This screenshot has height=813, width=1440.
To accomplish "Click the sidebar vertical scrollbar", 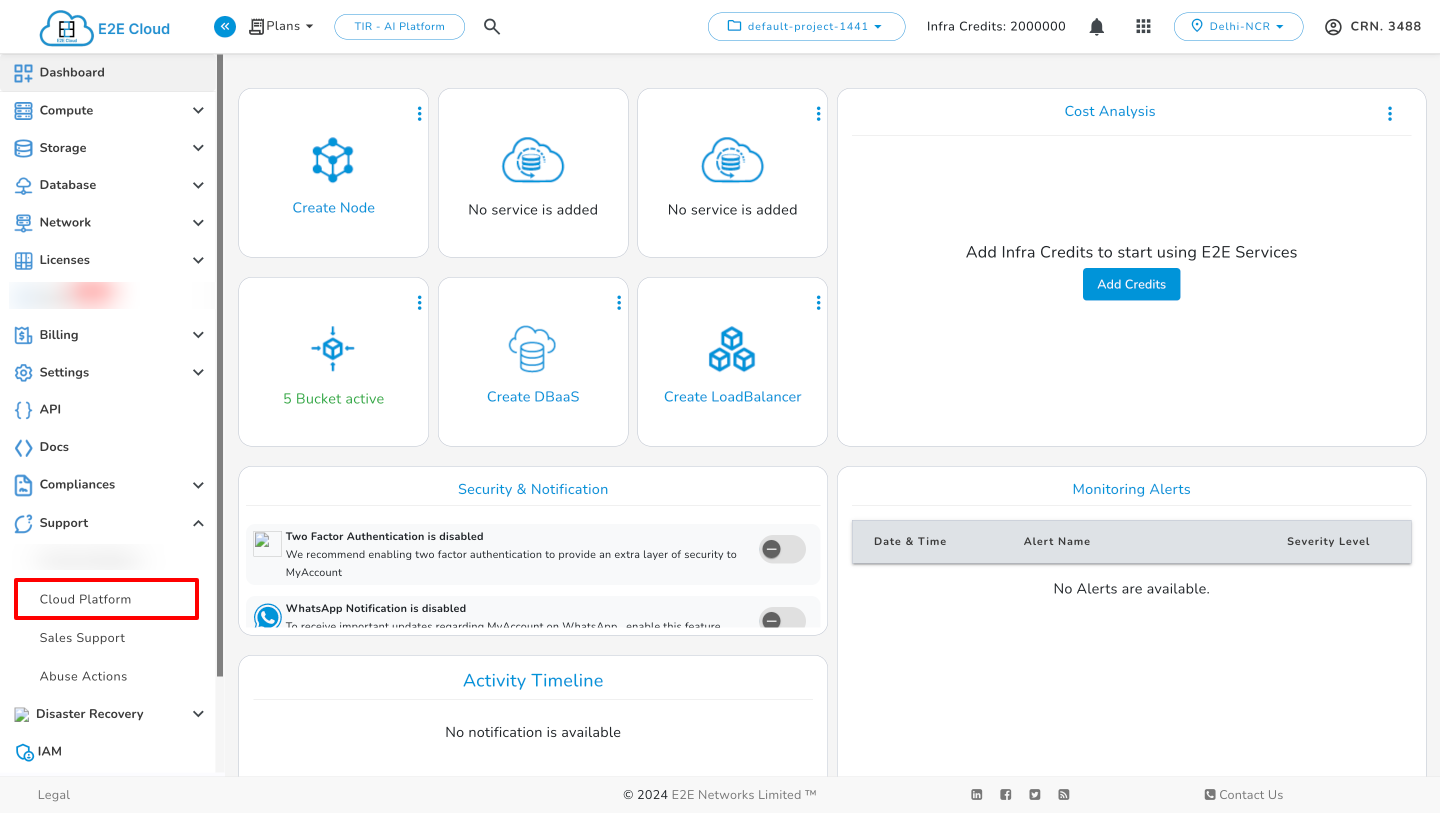I will pyautogui.click(x=220, y=365).
